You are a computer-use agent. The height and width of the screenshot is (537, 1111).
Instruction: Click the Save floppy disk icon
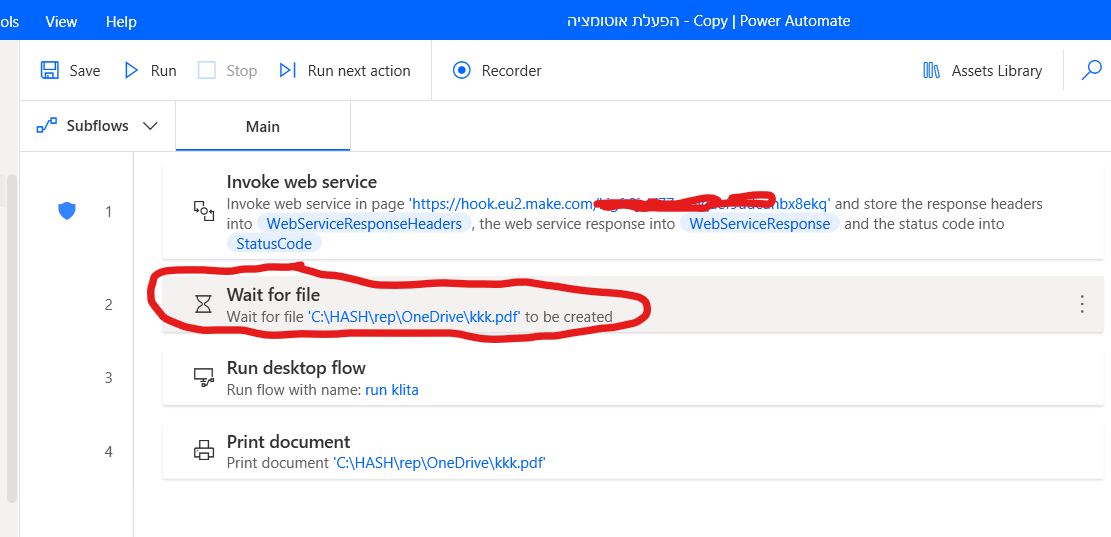[49, 70]
